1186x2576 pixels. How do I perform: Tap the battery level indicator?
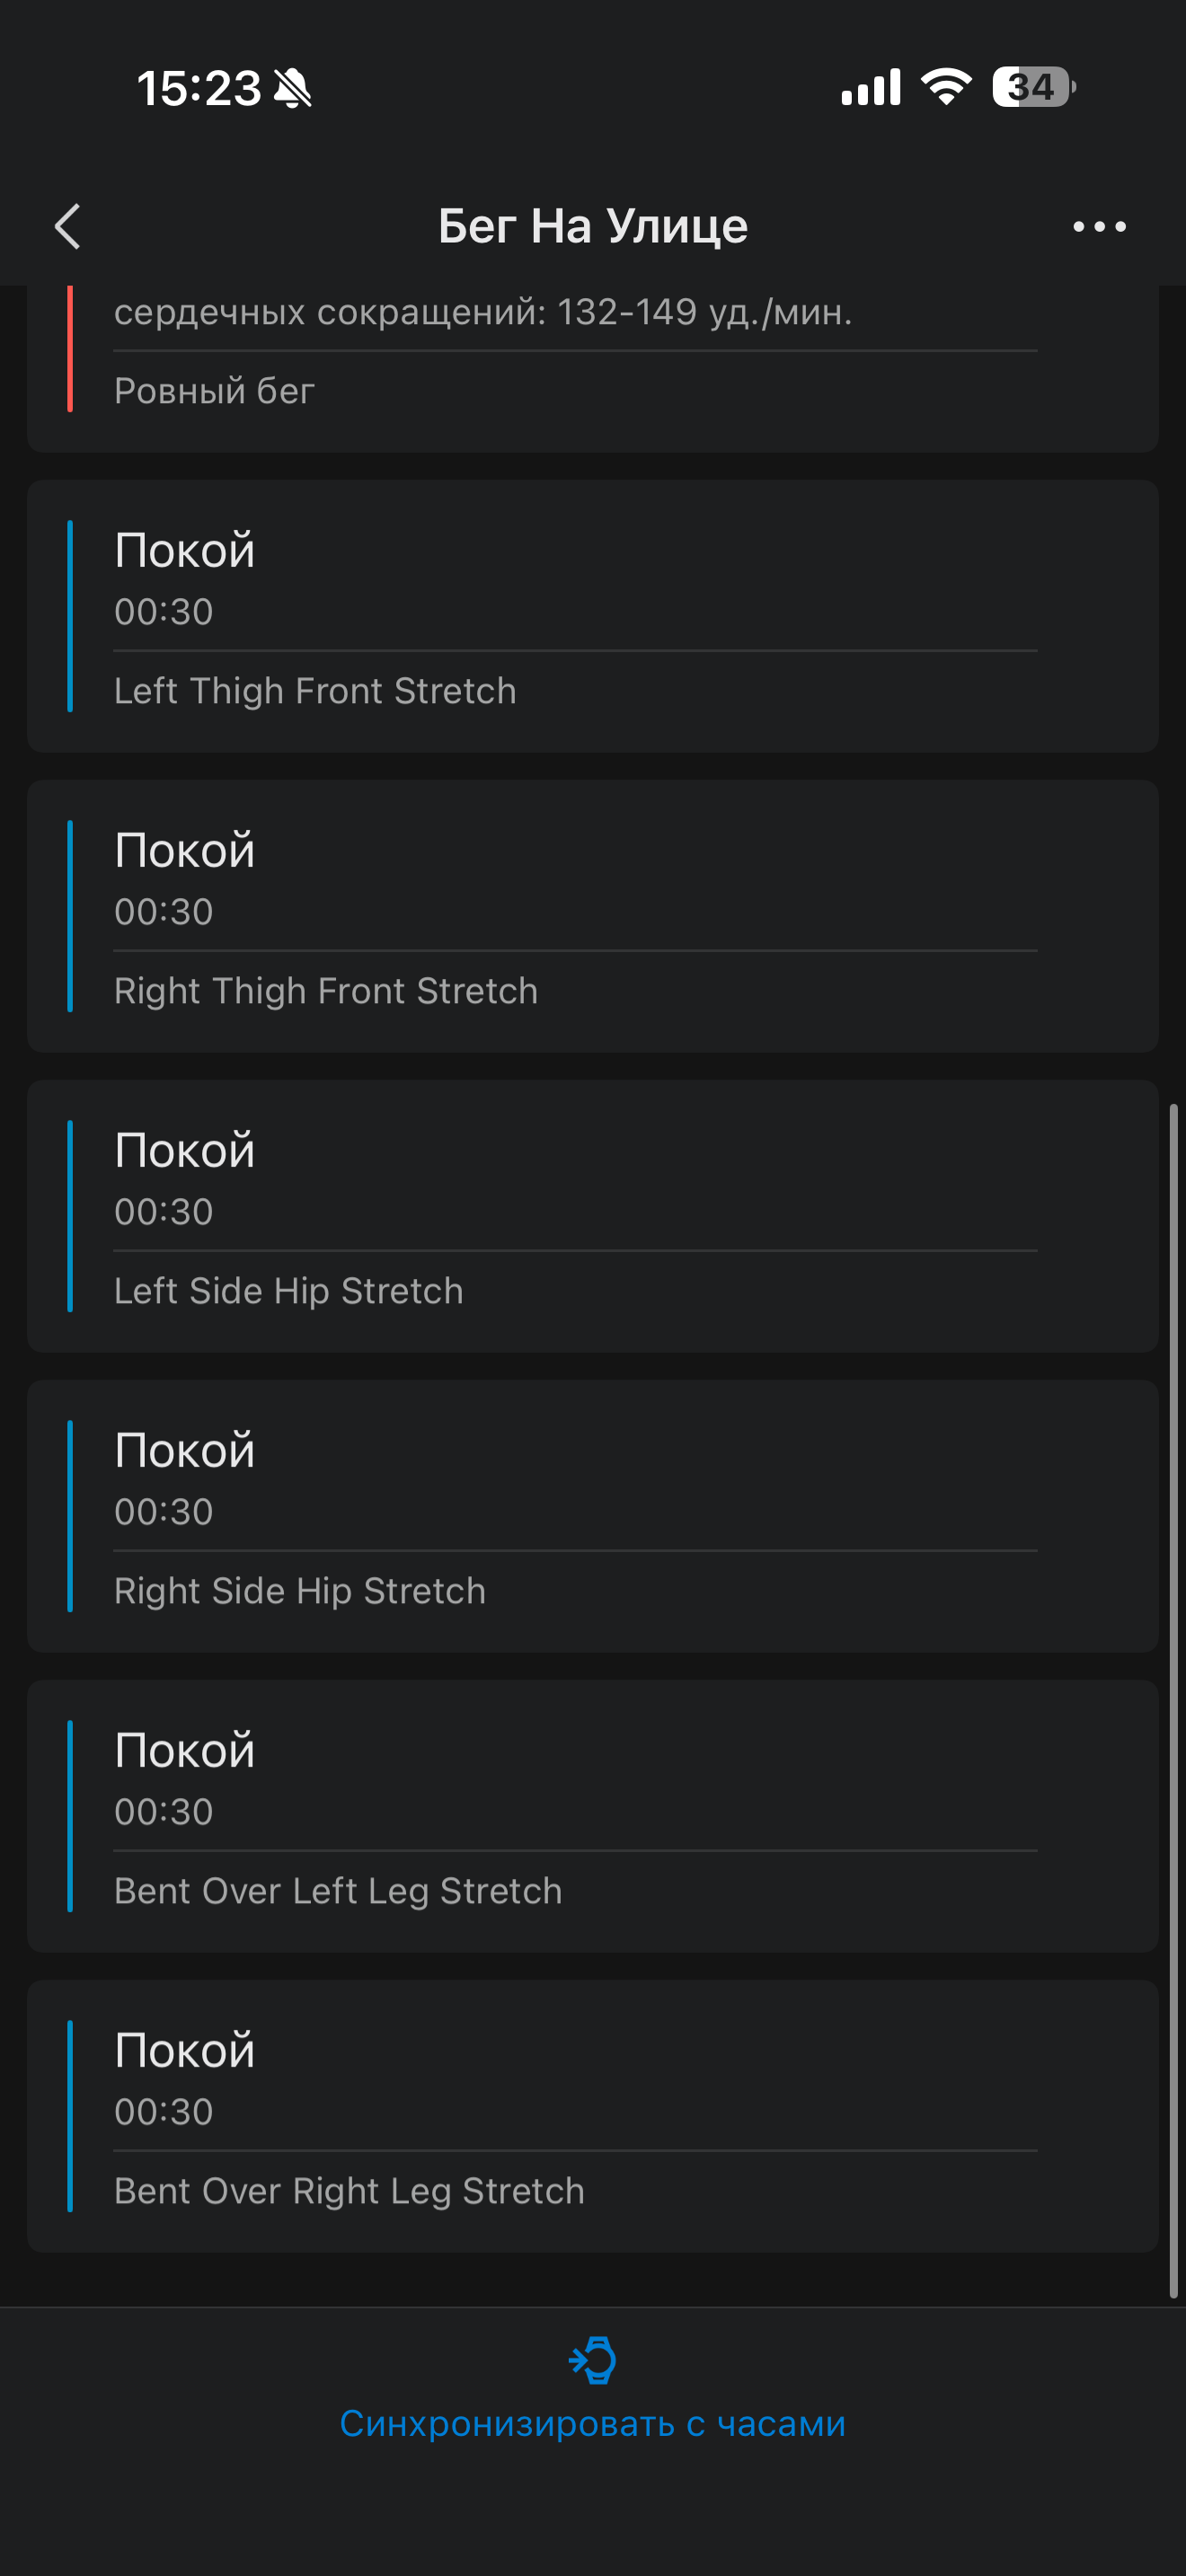tap(1033, 87)
